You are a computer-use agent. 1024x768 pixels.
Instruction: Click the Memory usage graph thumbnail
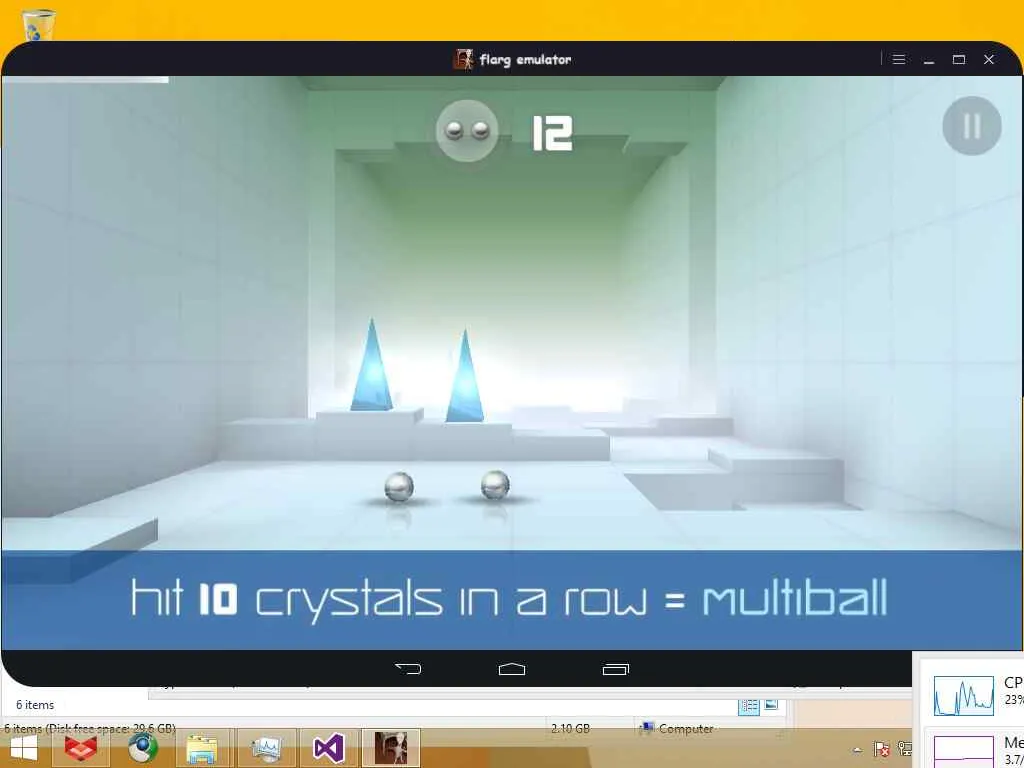coord(963,752)
